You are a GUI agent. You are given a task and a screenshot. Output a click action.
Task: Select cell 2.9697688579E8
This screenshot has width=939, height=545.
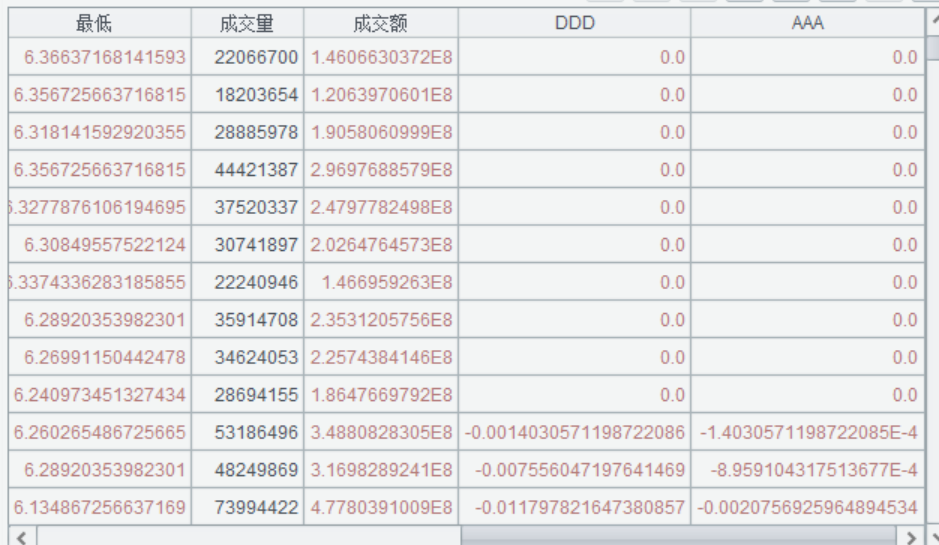tap(381, 169)
